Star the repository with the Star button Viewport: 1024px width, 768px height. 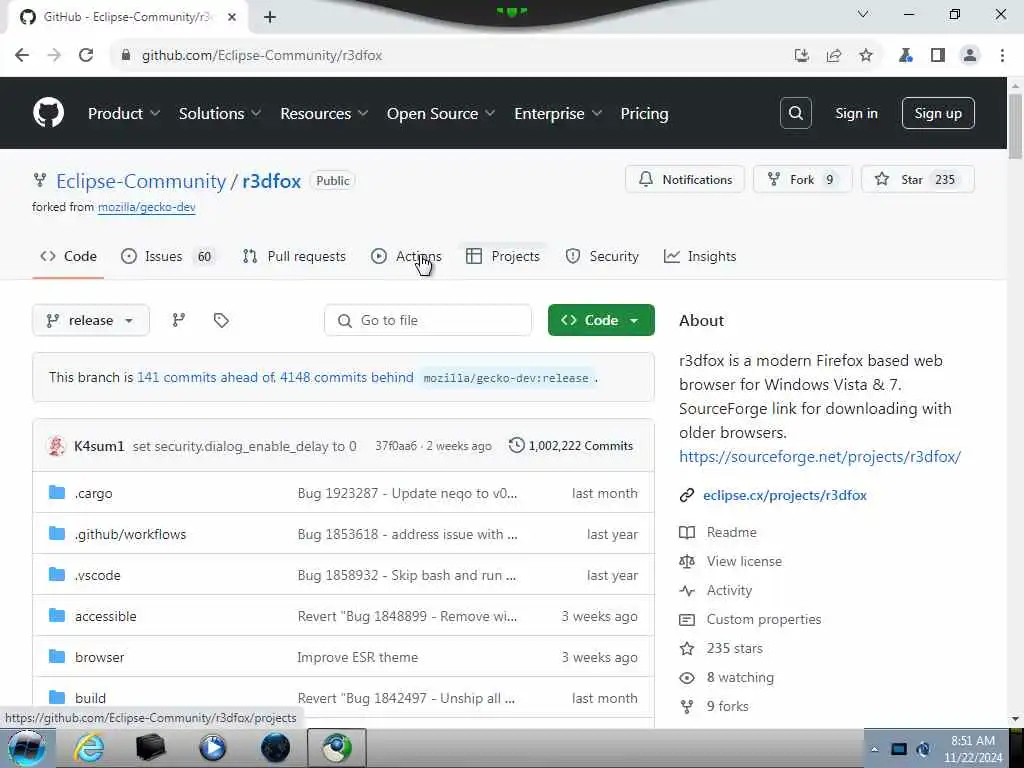click(918, 180)
